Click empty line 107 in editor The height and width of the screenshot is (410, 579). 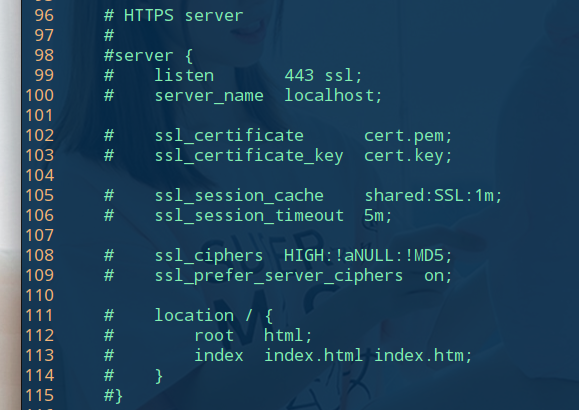tap(300, 235)
